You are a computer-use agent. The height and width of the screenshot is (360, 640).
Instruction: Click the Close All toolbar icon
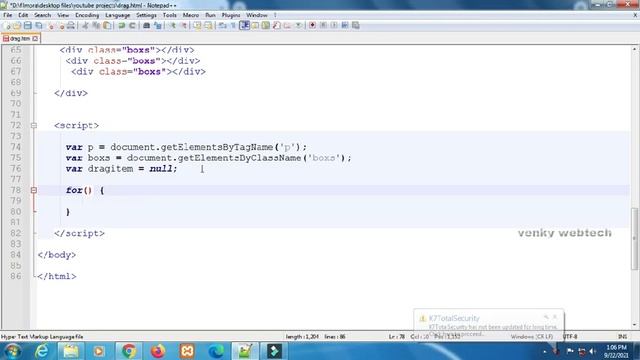pyautogui.click(x=61, y=26)
